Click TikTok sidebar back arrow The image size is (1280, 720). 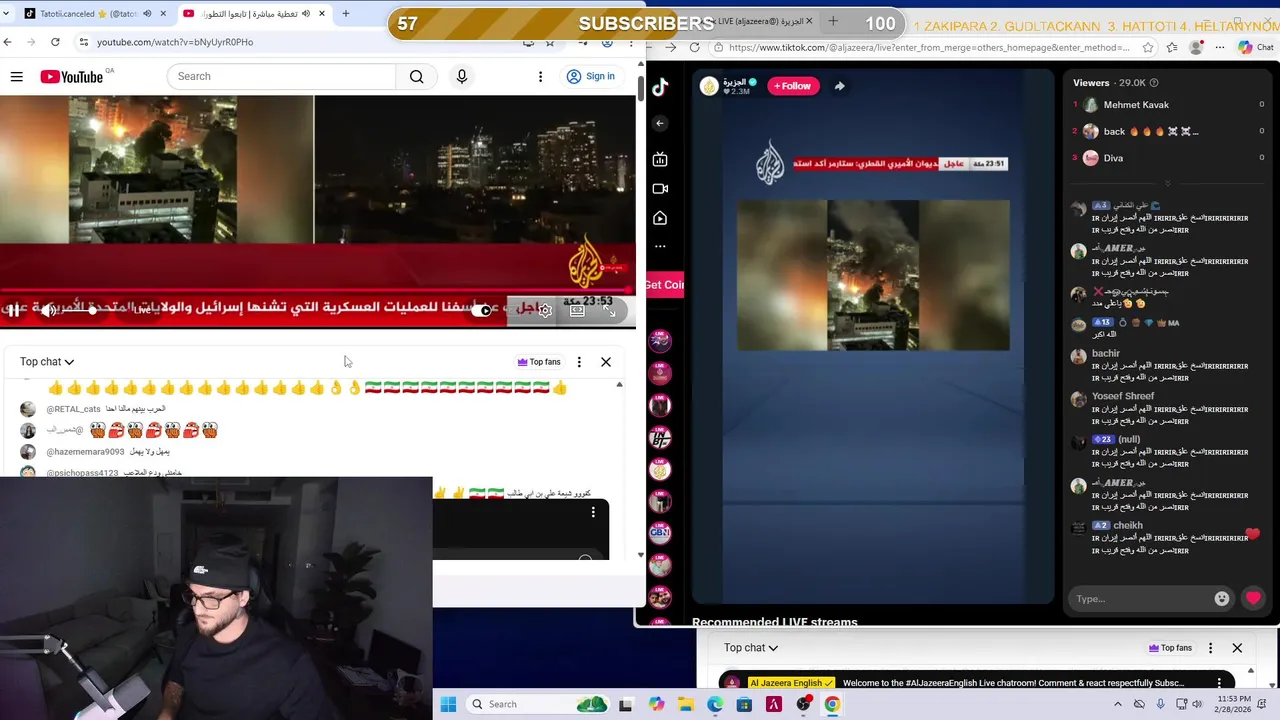[659, 123]
